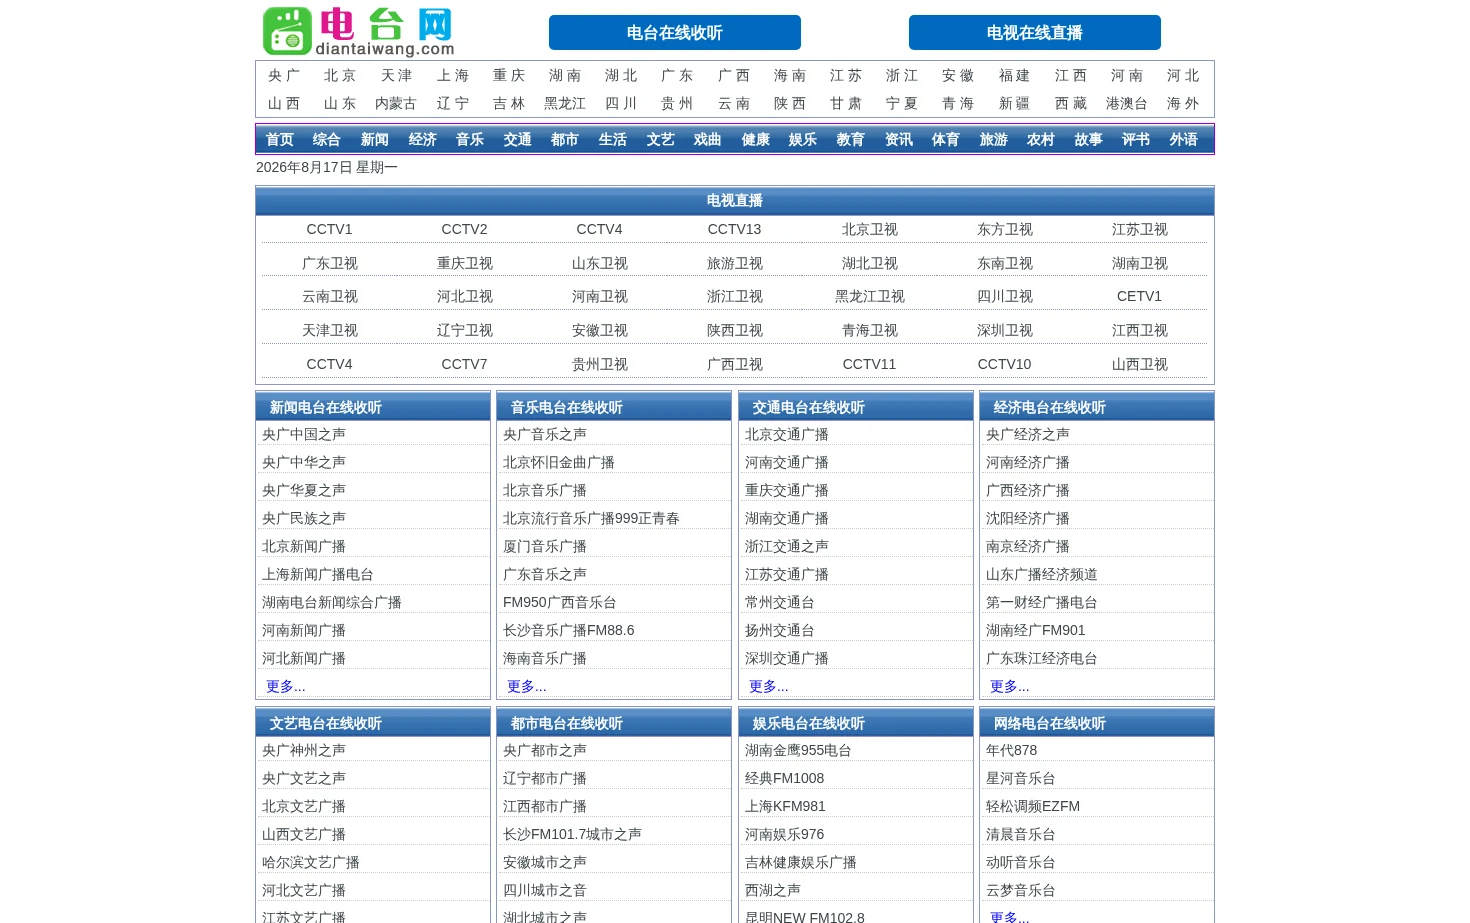Open 河北新闻广播 station

pyautogui.click(x=304, y=658)
